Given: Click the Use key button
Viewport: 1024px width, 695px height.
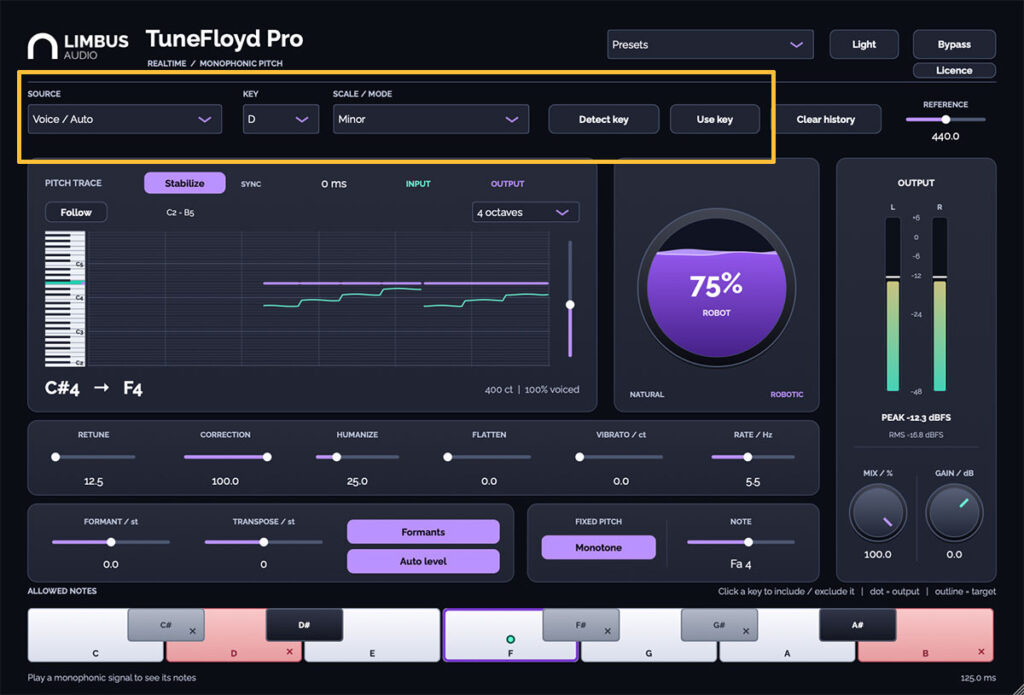Looking at the screenshot, I should pos(714,120).
